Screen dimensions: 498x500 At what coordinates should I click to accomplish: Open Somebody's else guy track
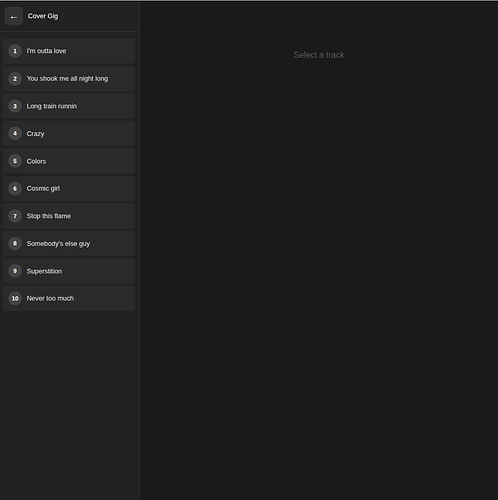69,244
